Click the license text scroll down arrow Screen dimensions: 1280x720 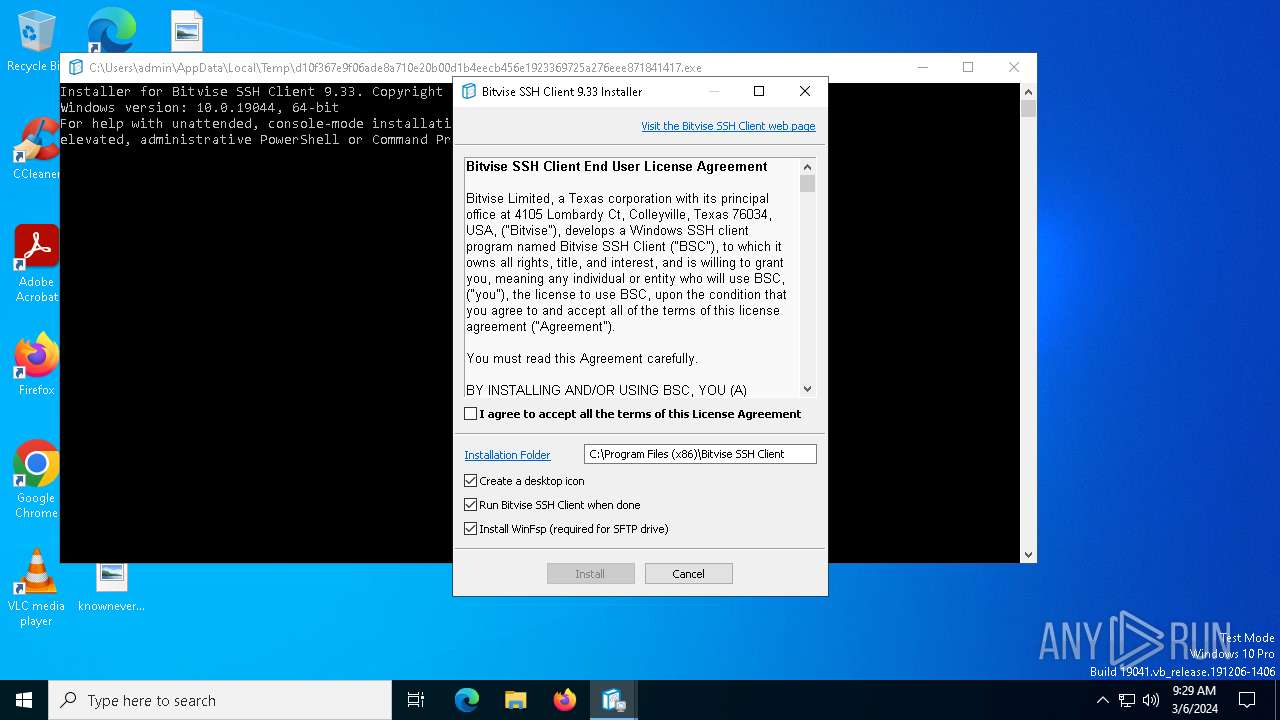click(x=807, y=389)
